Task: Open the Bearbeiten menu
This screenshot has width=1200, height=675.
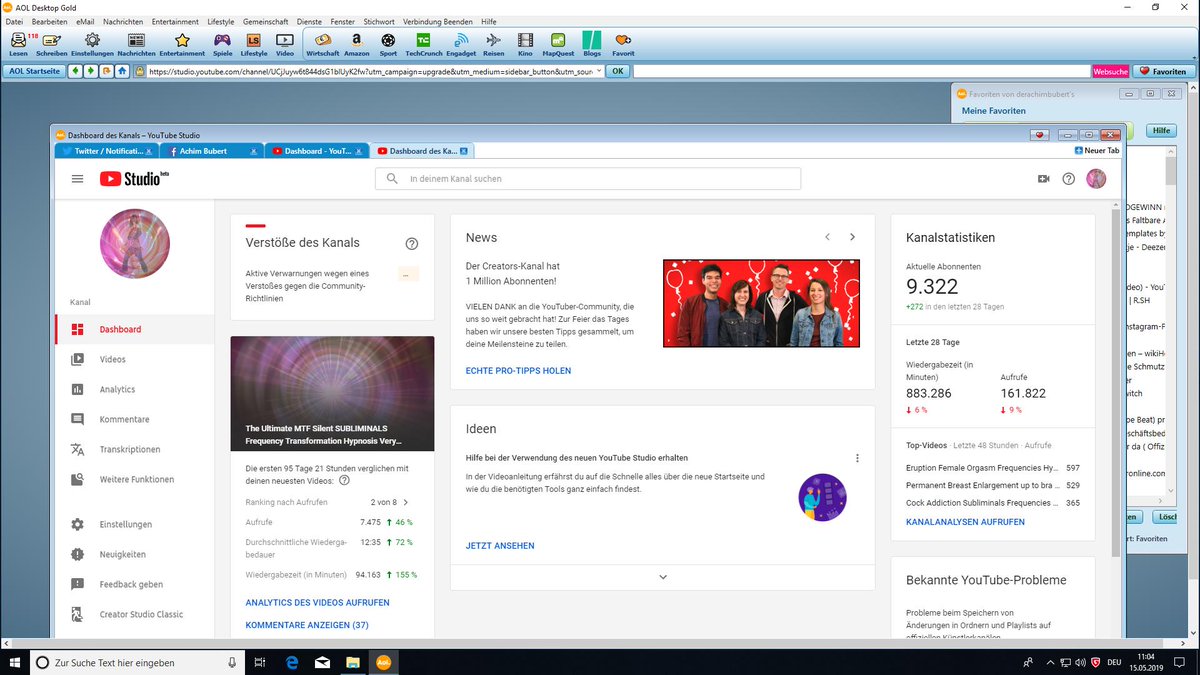Action: (x=50, y=21)
